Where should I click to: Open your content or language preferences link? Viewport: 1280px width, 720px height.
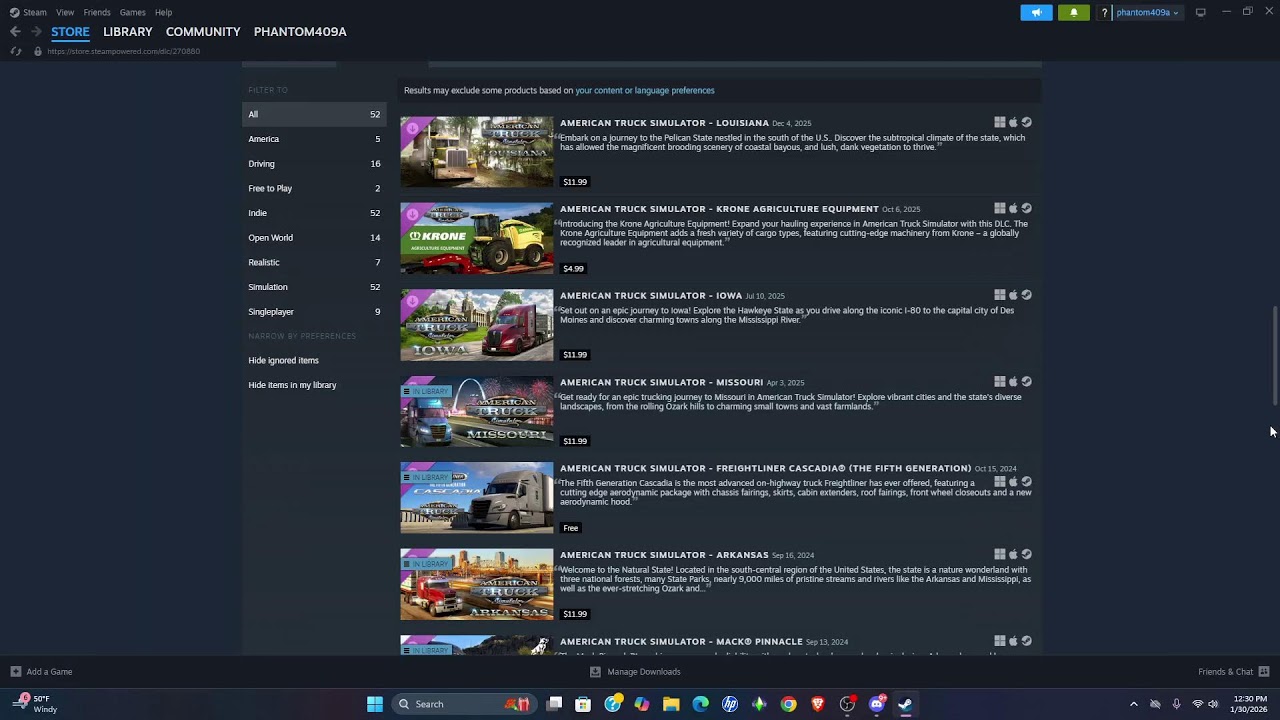pos(645,90)
